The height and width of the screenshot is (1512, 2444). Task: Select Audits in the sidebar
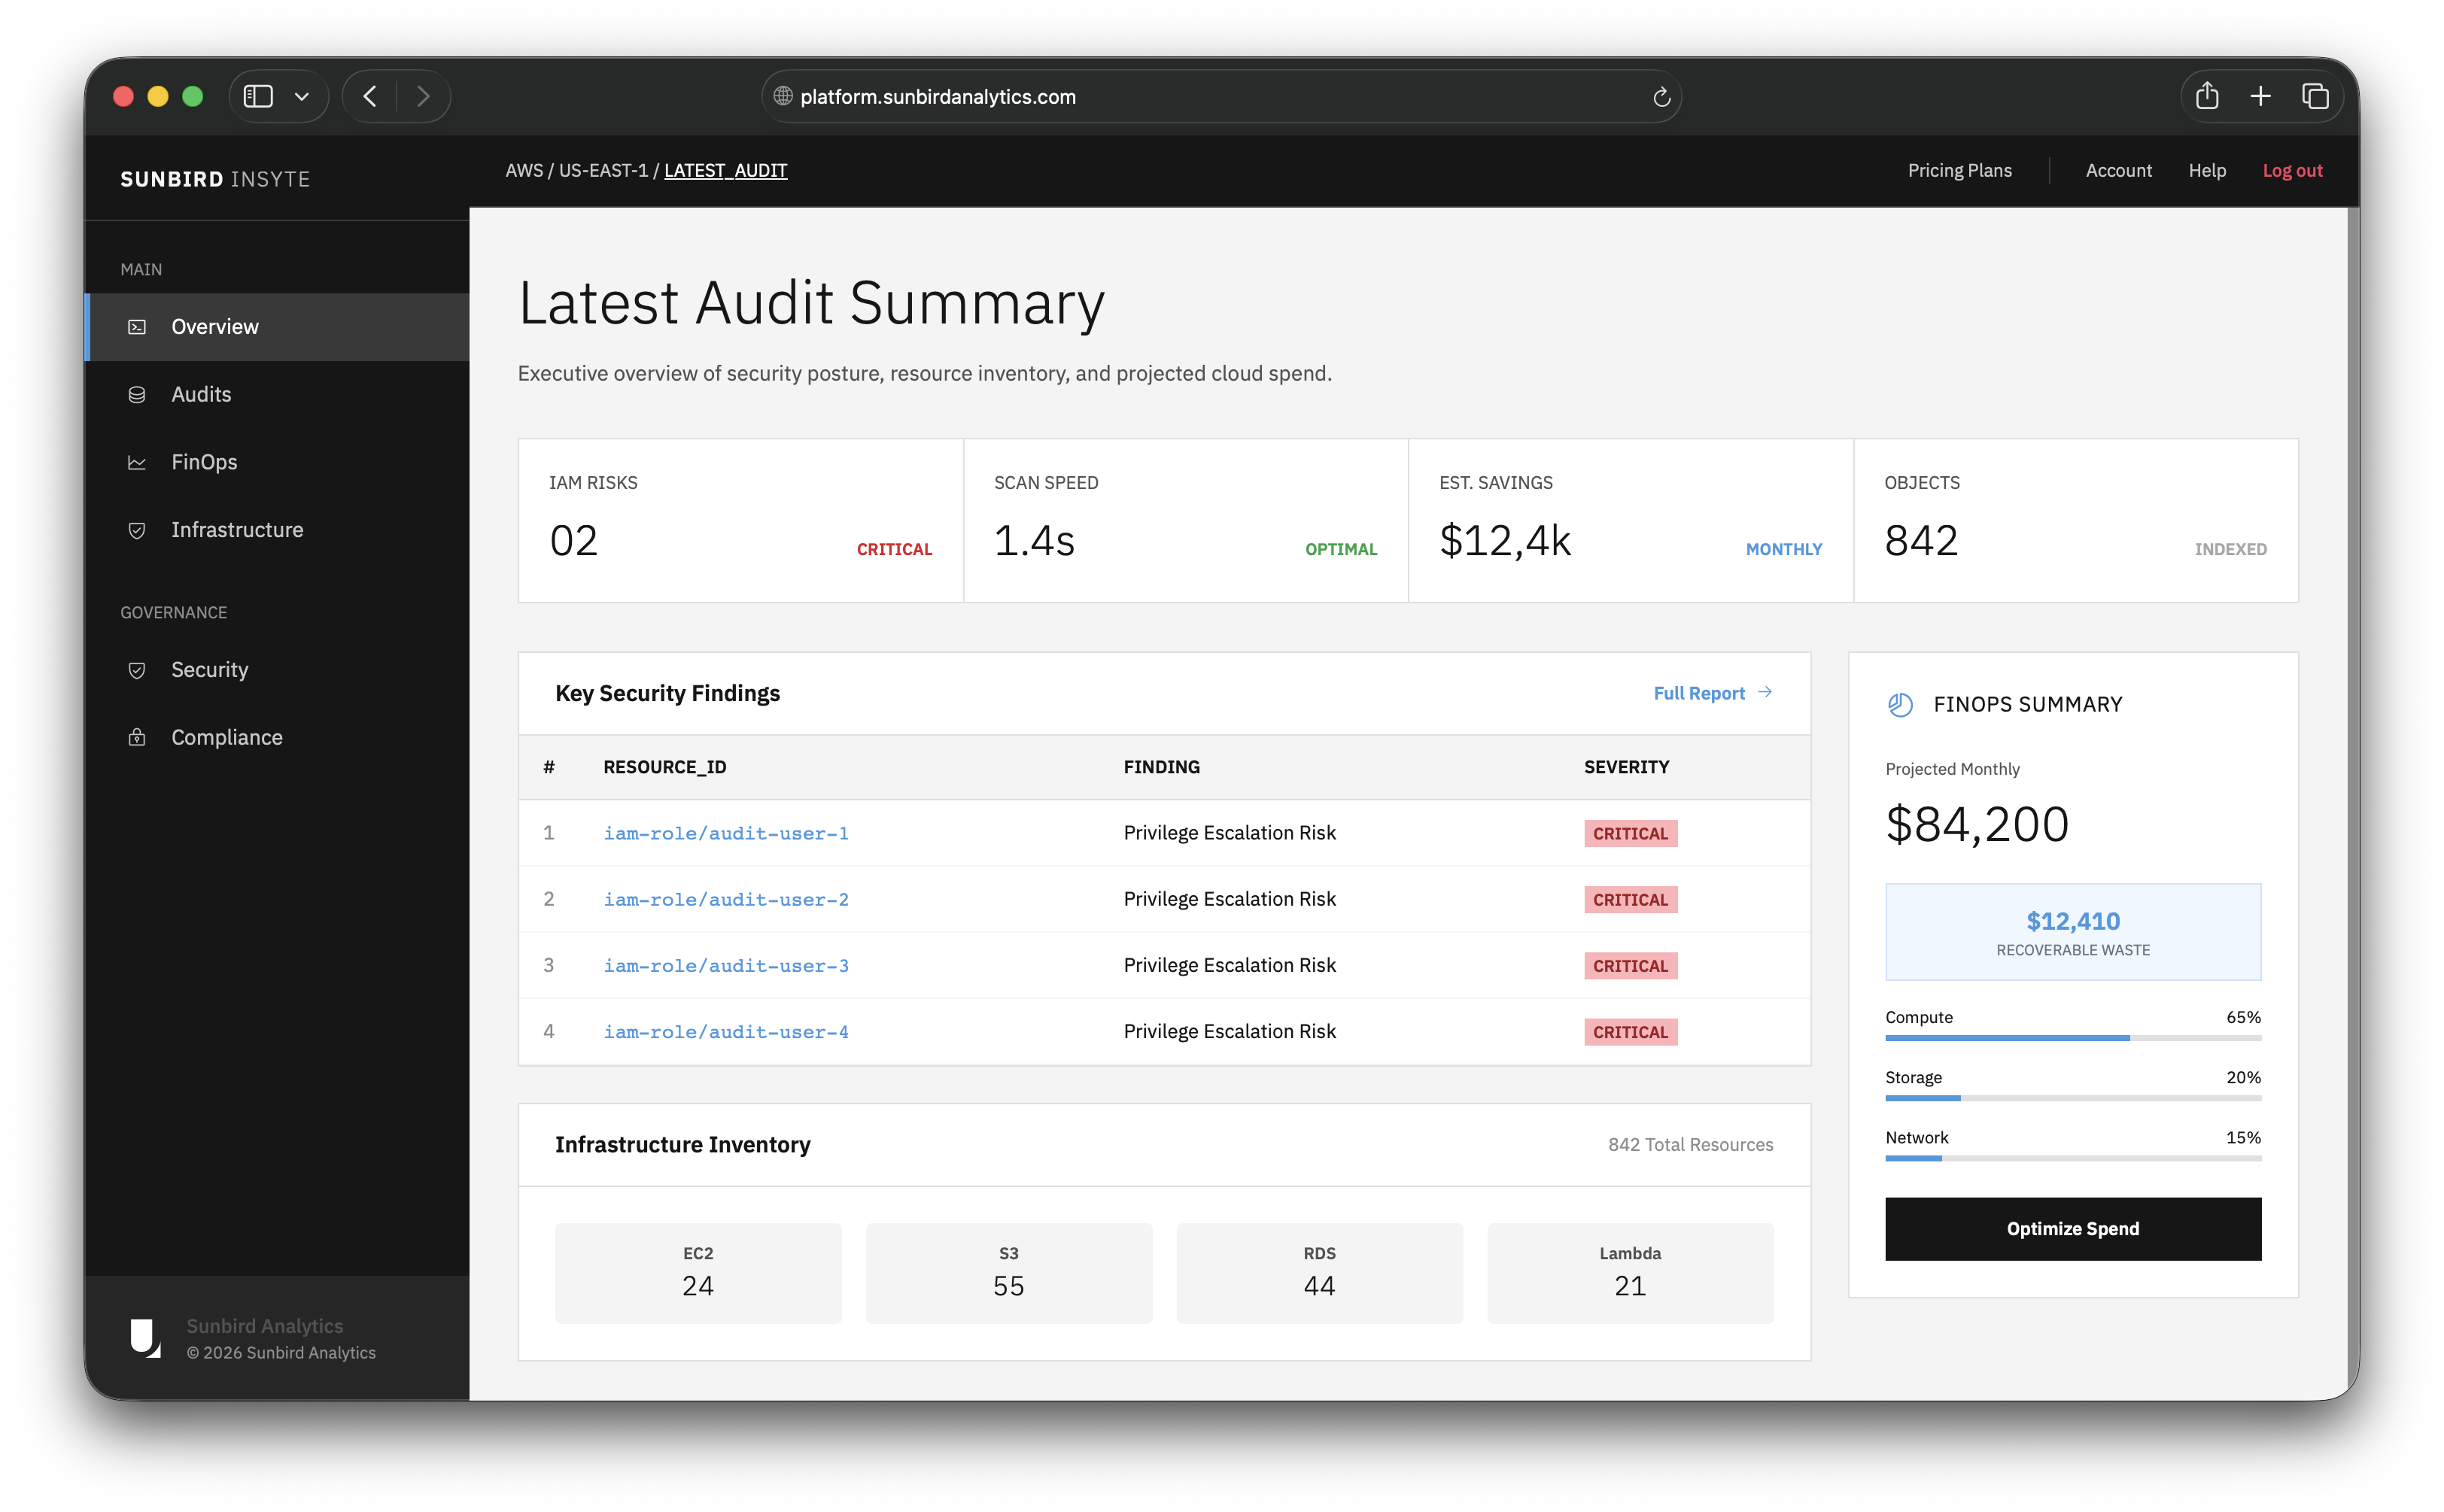[200, 394]
